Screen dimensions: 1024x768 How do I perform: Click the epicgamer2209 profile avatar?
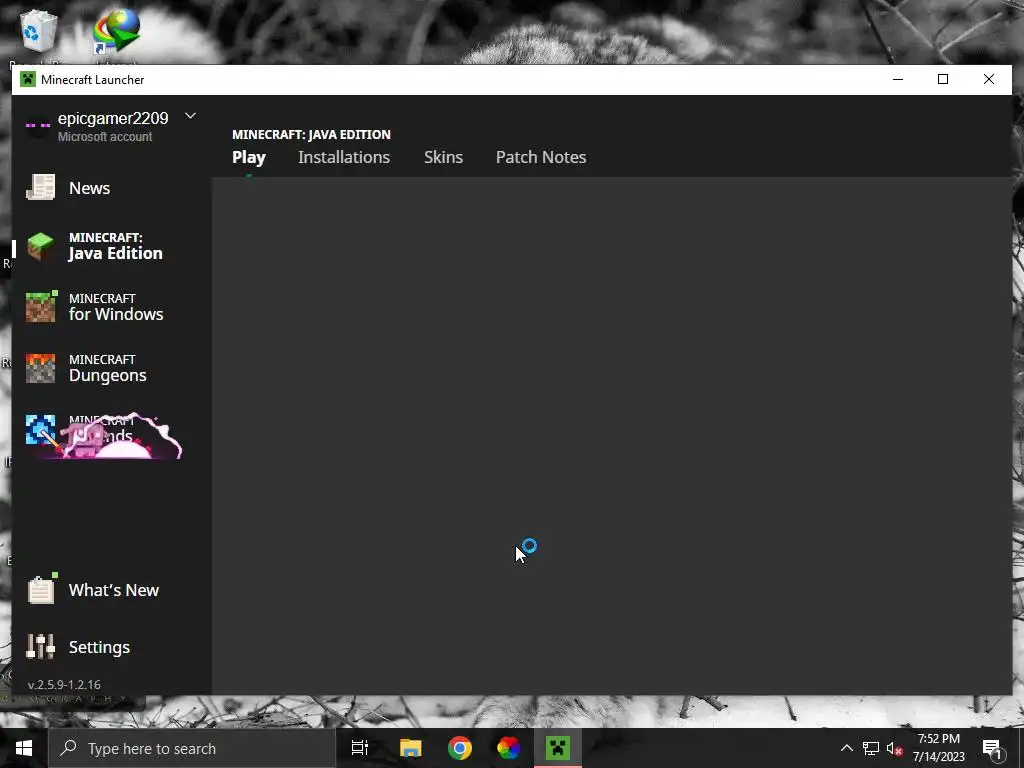click(x=37, y=125)
